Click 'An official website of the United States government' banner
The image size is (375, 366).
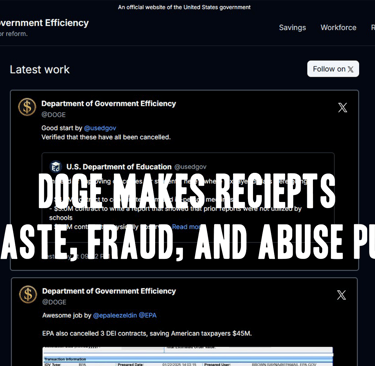[184, 7]
